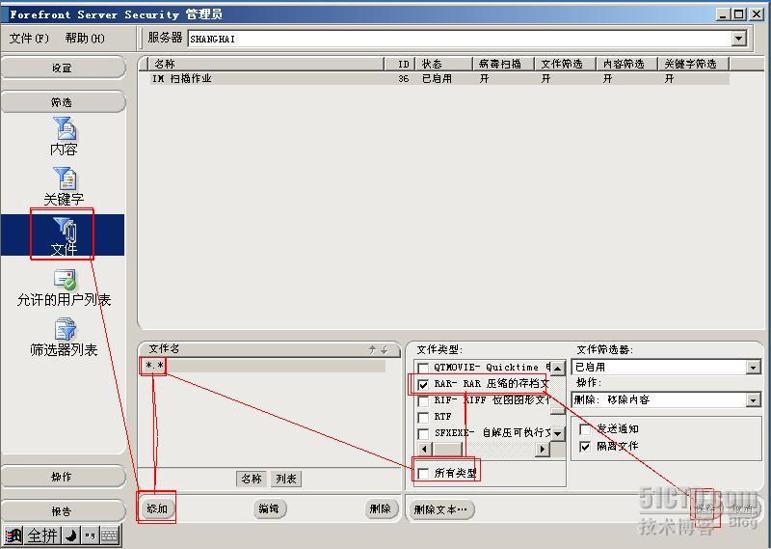Click the move-down arrow in 文件名 header
The height and width of the screenshot is (549, 771).
point(384,349)
